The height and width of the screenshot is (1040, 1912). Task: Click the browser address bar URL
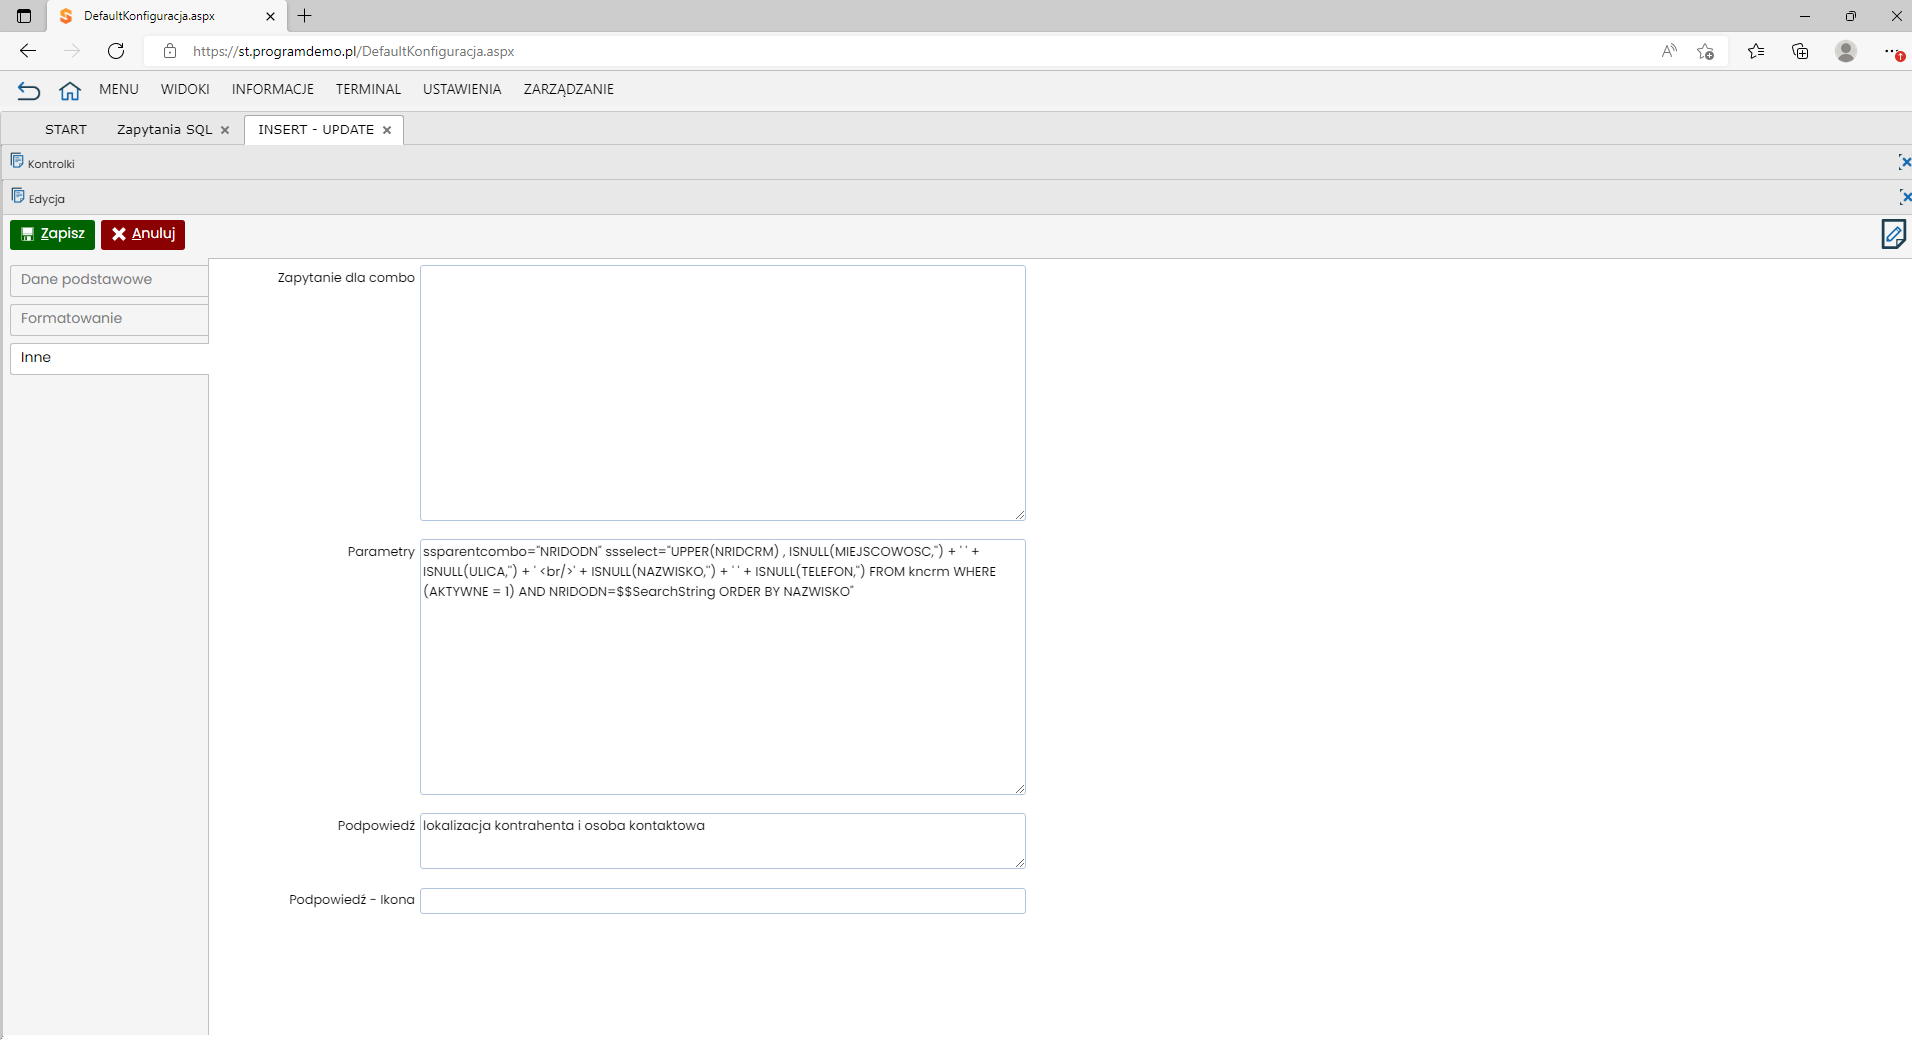coord(354,51)
